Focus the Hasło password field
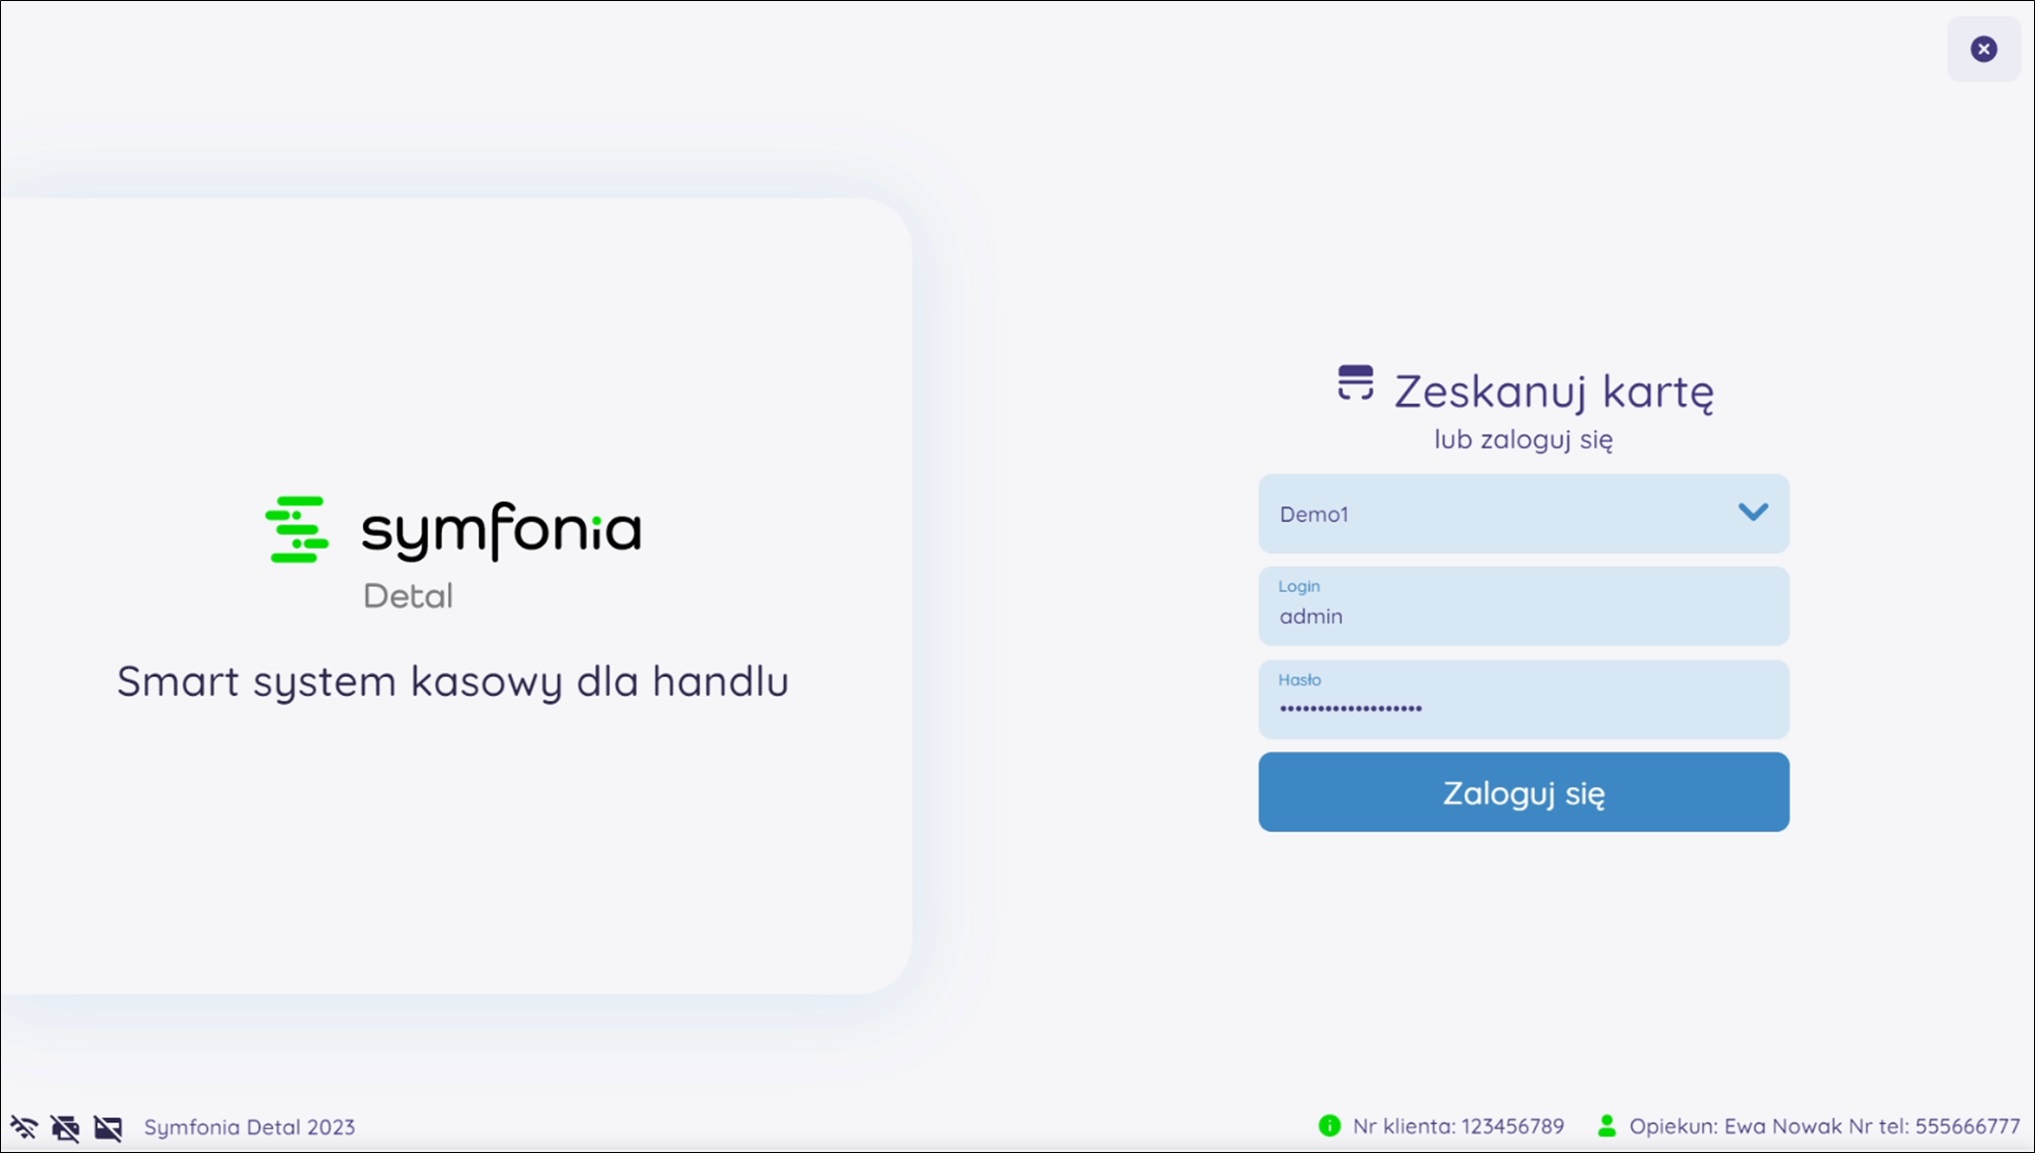 click(x=1522, y=700)
